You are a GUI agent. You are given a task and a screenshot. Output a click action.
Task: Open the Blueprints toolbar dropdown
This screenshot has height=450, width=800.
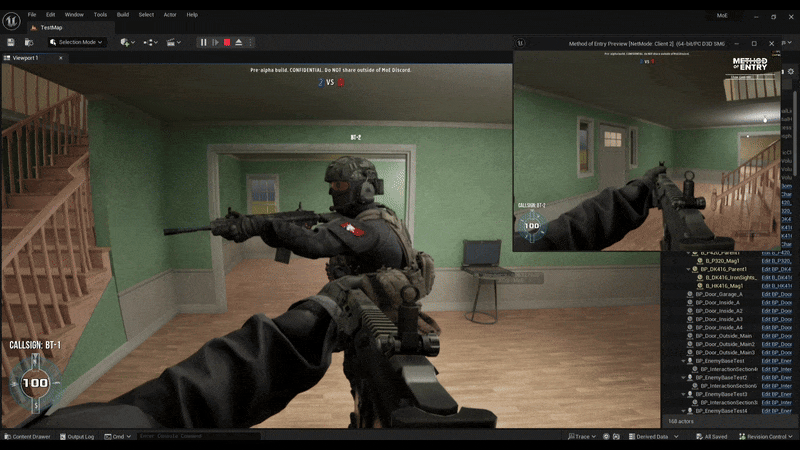point(150,42)
